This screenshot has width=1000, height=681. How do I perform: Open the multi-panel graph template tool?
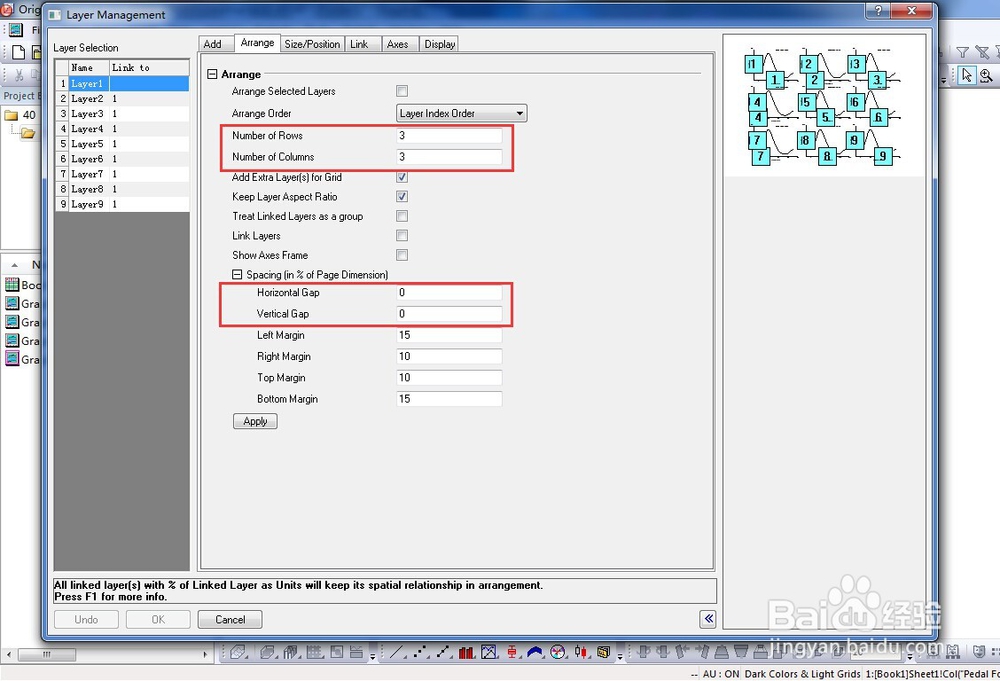coord(489,652)
